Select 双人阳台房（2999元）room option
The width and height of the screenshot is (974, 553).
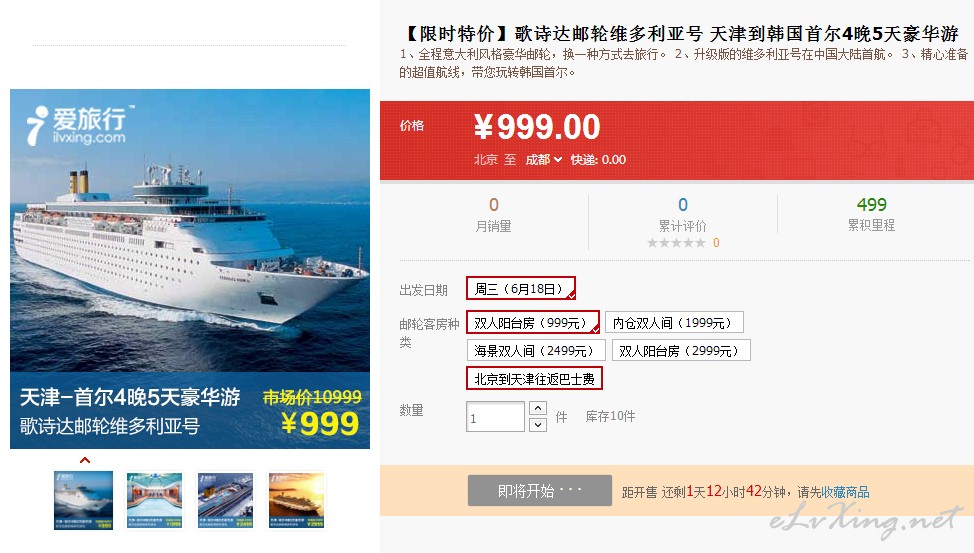pyautogui.click(x=681, y=350)
